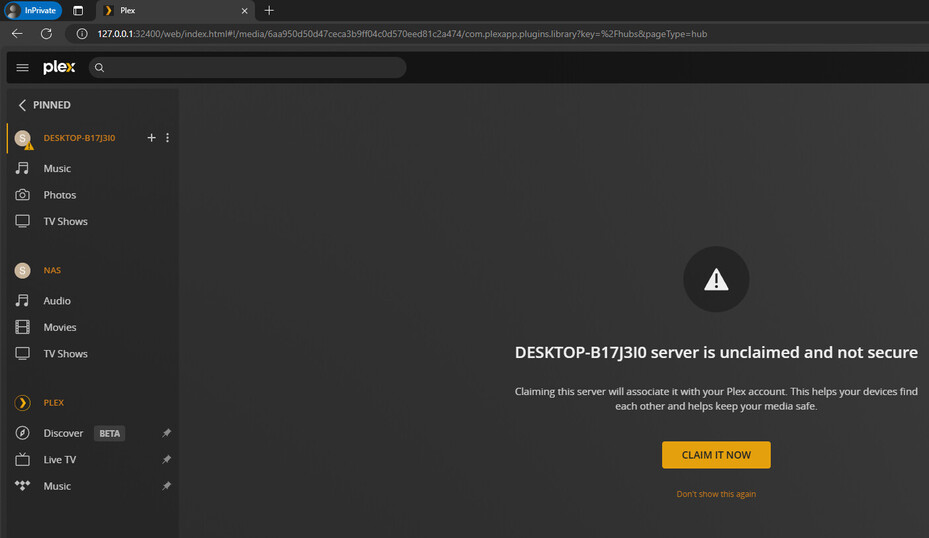Collapse the PINNED sidebar with back chevron
Viewport: 929px width, 538px height.
pos(22,105)
